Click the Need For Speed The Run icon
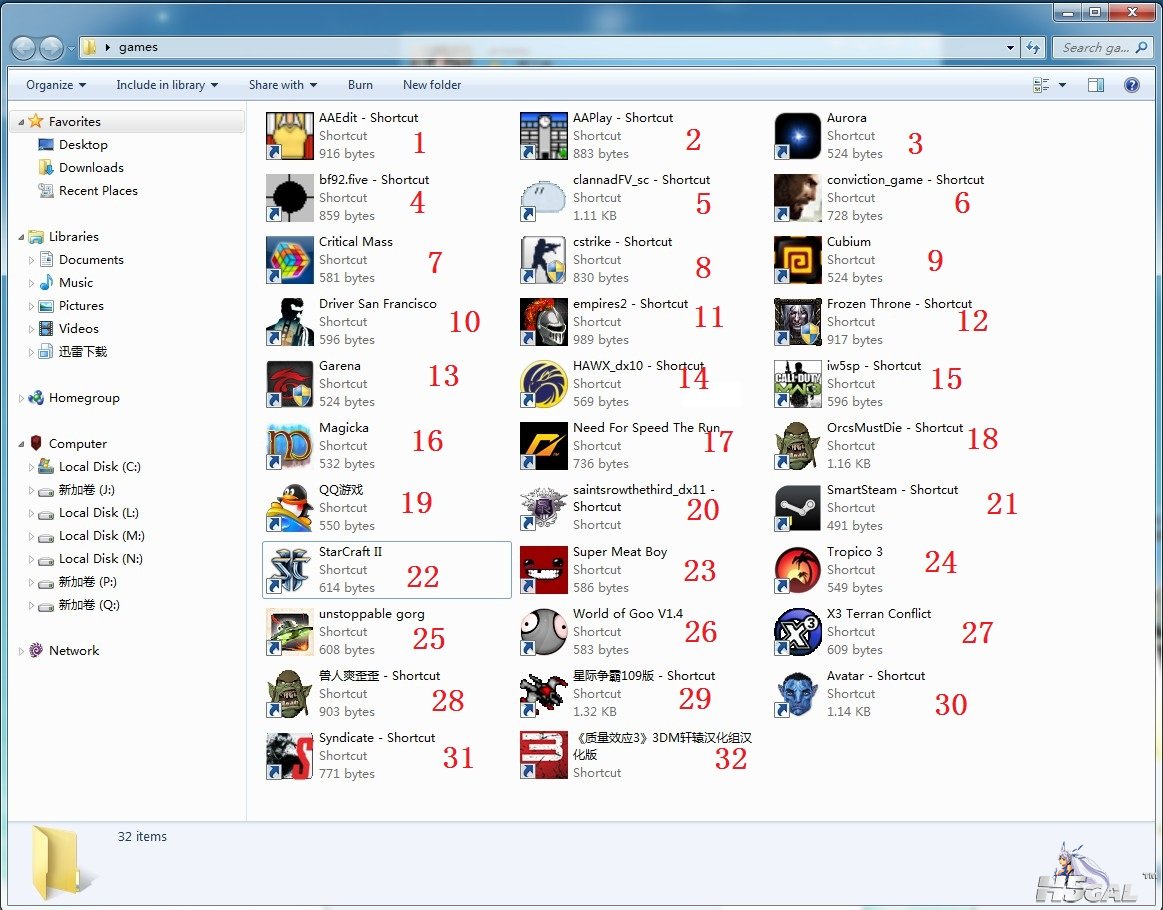Image resolution: width=1163 pixels, height=910 pixels. (544, 446)
